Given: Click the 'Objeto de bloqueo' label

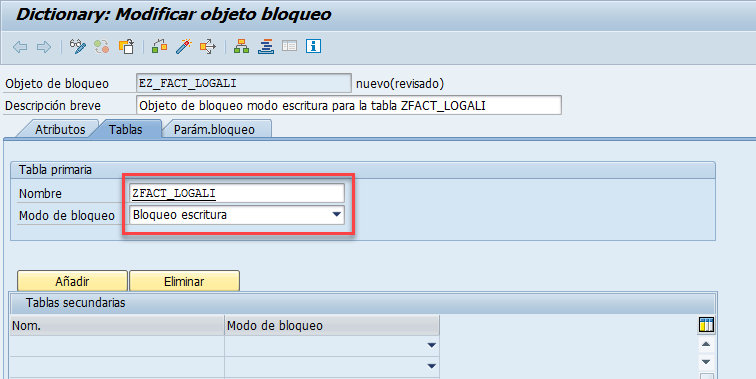Looking at the screenshot, I should coord(57,83).
